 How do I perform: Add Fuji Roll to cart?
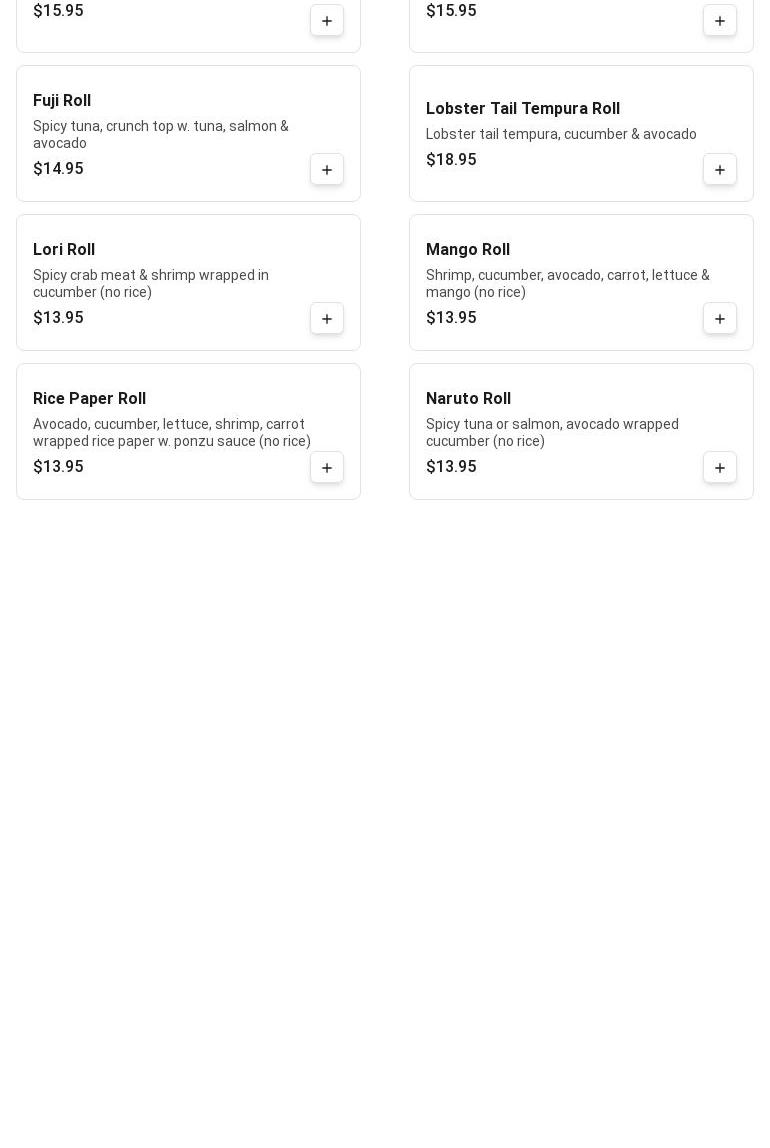pos(327,170)
